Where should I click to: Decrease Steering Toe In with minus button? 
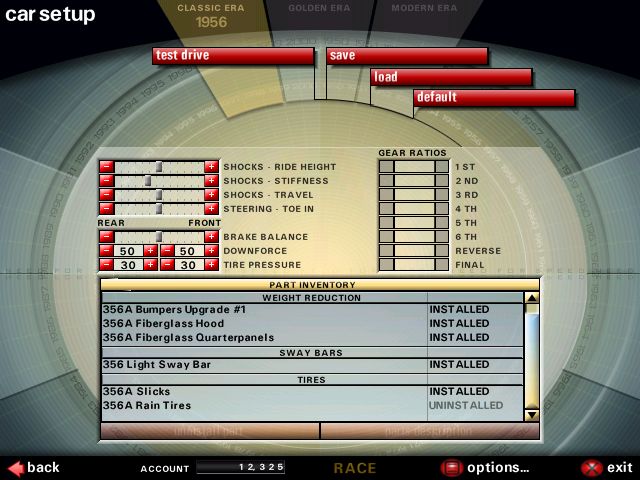click(x=107, y=209)
